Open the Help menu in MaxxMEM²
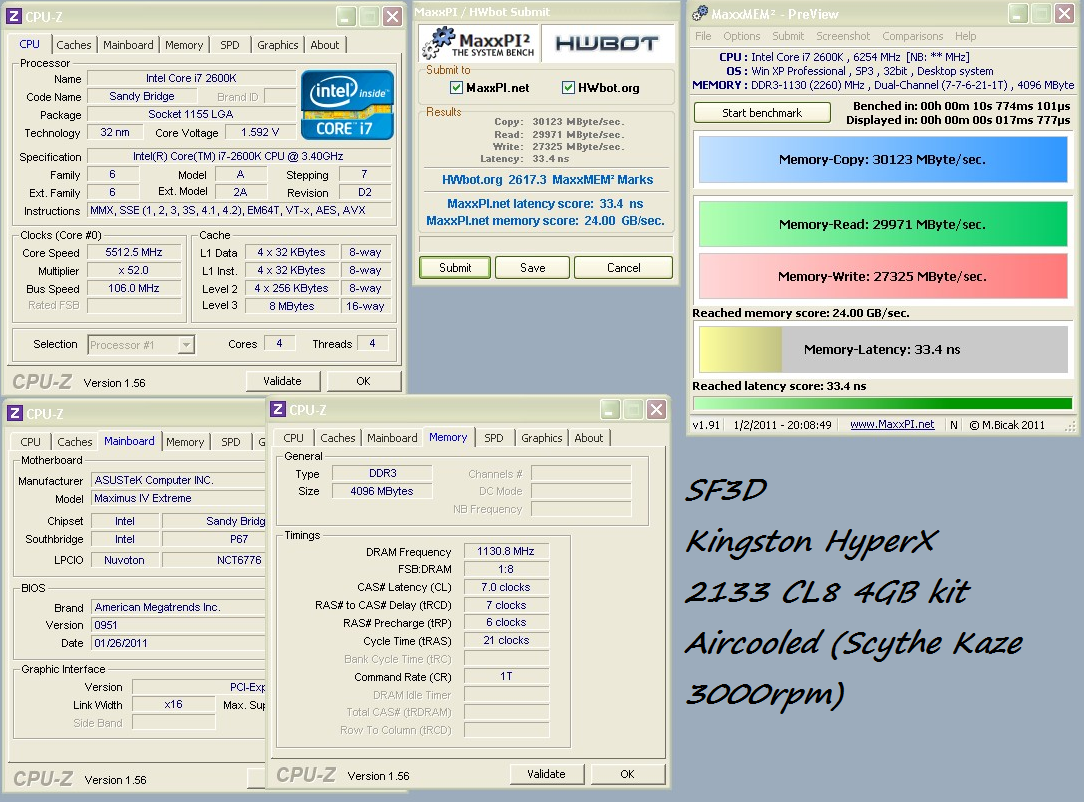The height and width of the screenshot is (802, 1084). pyautogui.click(x=966, y=36)
